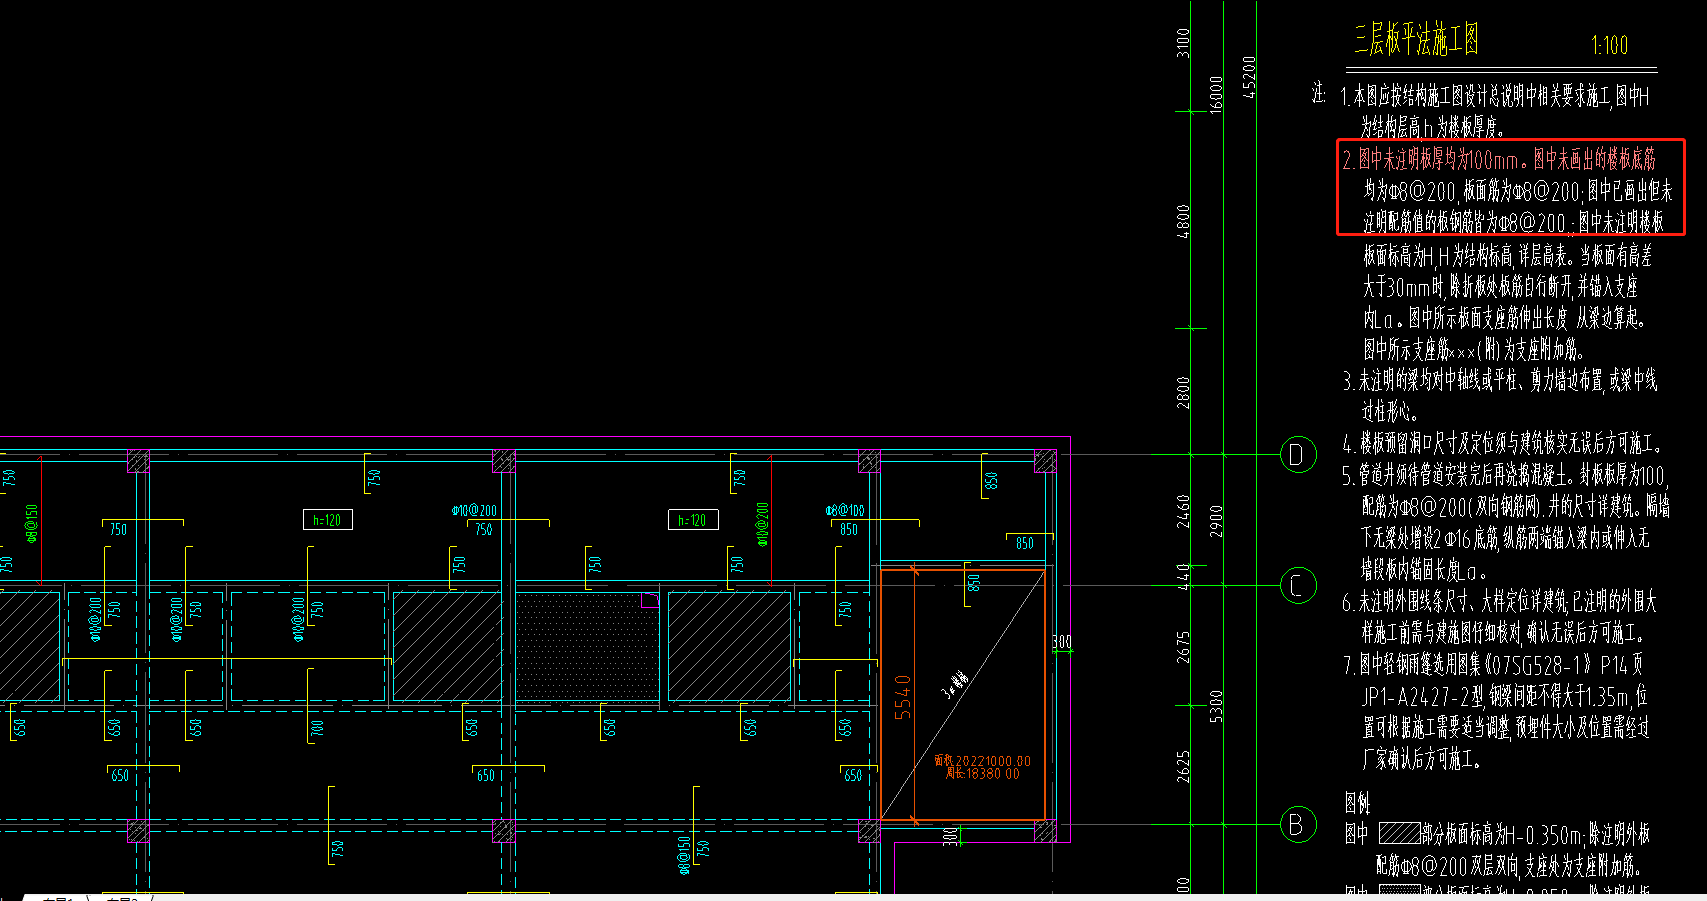
Task: Select axis bubble B
Action: (x=1297, y=825)
